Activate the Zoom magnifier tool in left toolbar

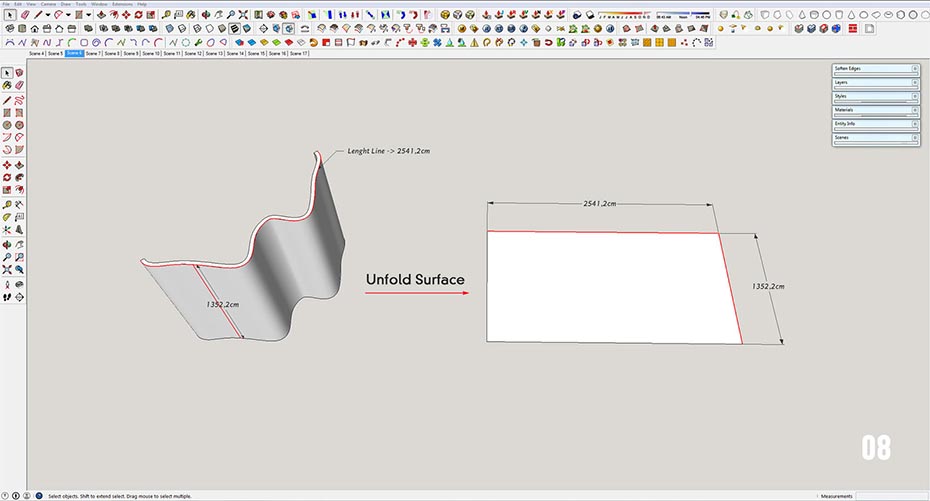7,257
